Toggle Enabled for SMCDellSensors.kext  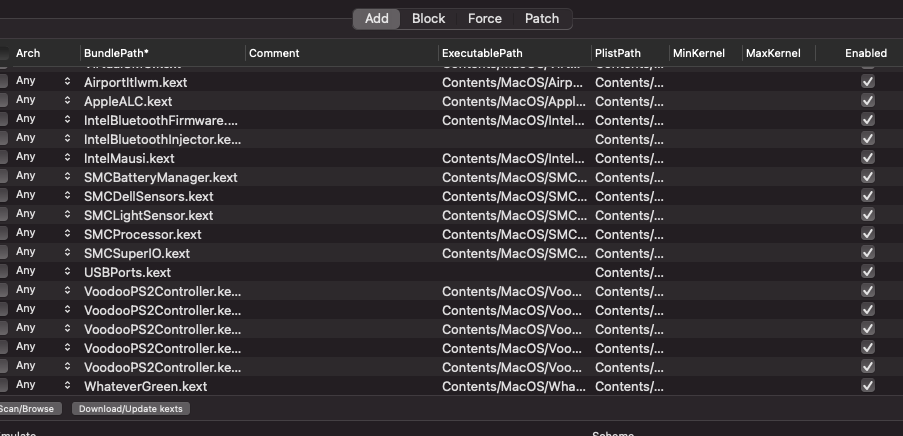867,196
